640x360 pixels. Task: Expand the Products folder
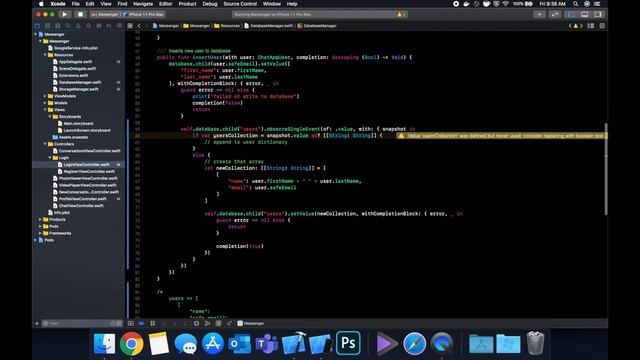40,219
